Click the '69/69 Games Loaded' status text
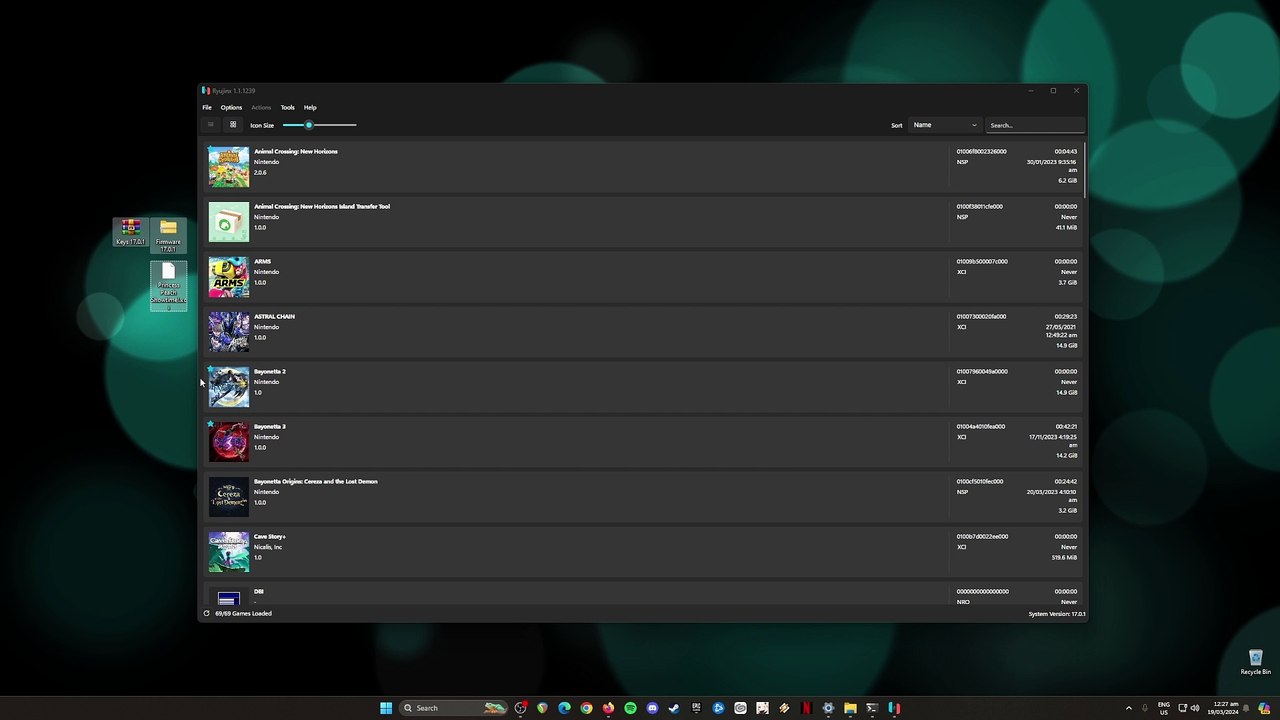Screen dimensions: 1280x720 (243, 614)
